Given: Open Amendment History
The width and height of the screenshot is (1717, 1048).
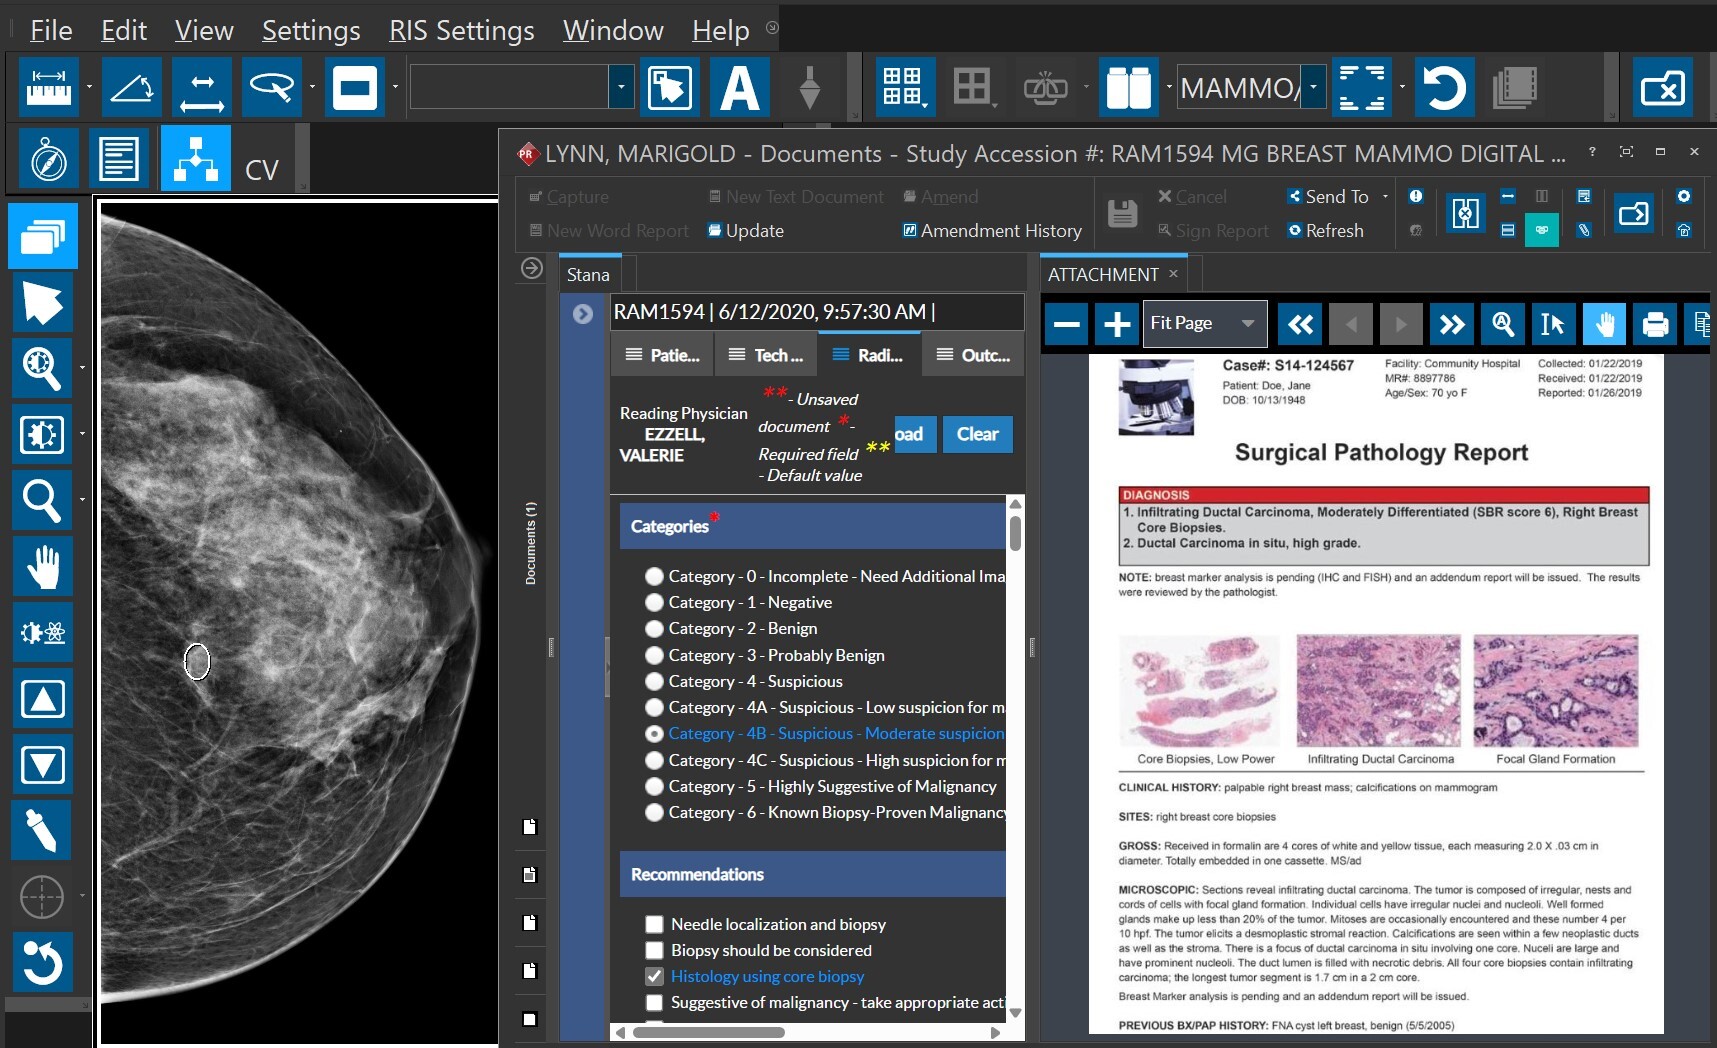Looking at the screenshot, I should click(992, 231).
